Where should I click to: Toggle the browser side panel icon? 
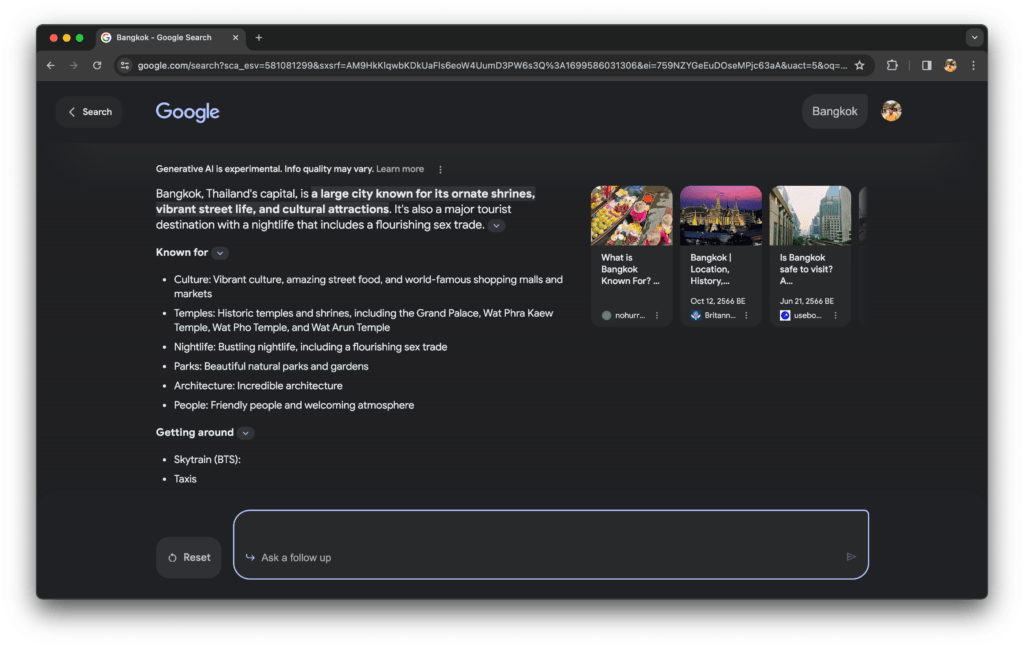[x=926, y=65]
